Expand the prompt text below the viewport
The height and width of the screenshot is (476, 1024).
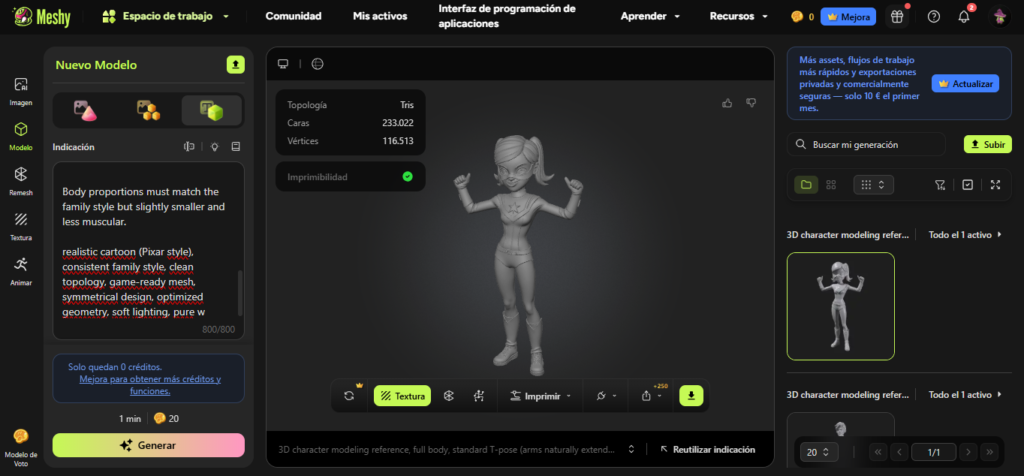coord(631,449)
